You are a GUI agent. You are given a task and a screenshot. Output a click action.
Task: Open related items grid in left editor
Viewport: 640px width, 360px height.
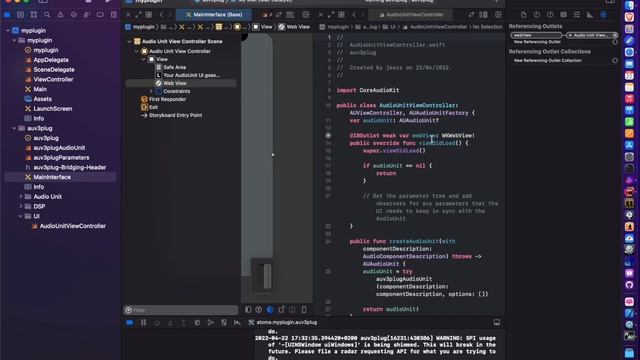tap(149, 15)
